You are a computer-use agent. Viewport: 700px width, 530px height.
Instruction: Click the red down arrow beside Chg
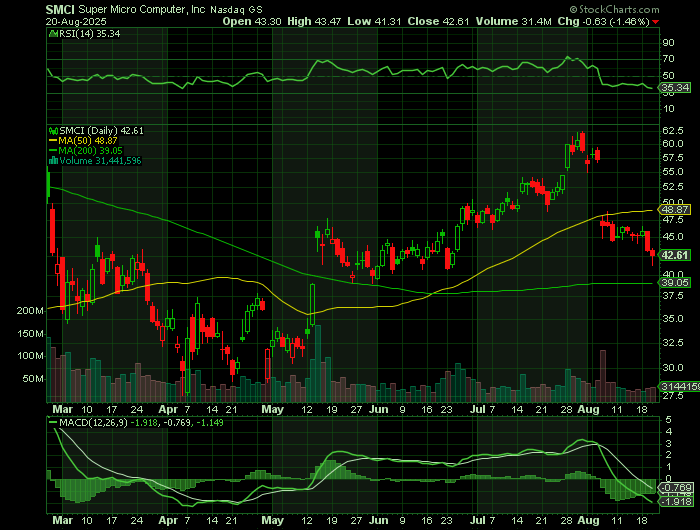(x=655, y=22)
